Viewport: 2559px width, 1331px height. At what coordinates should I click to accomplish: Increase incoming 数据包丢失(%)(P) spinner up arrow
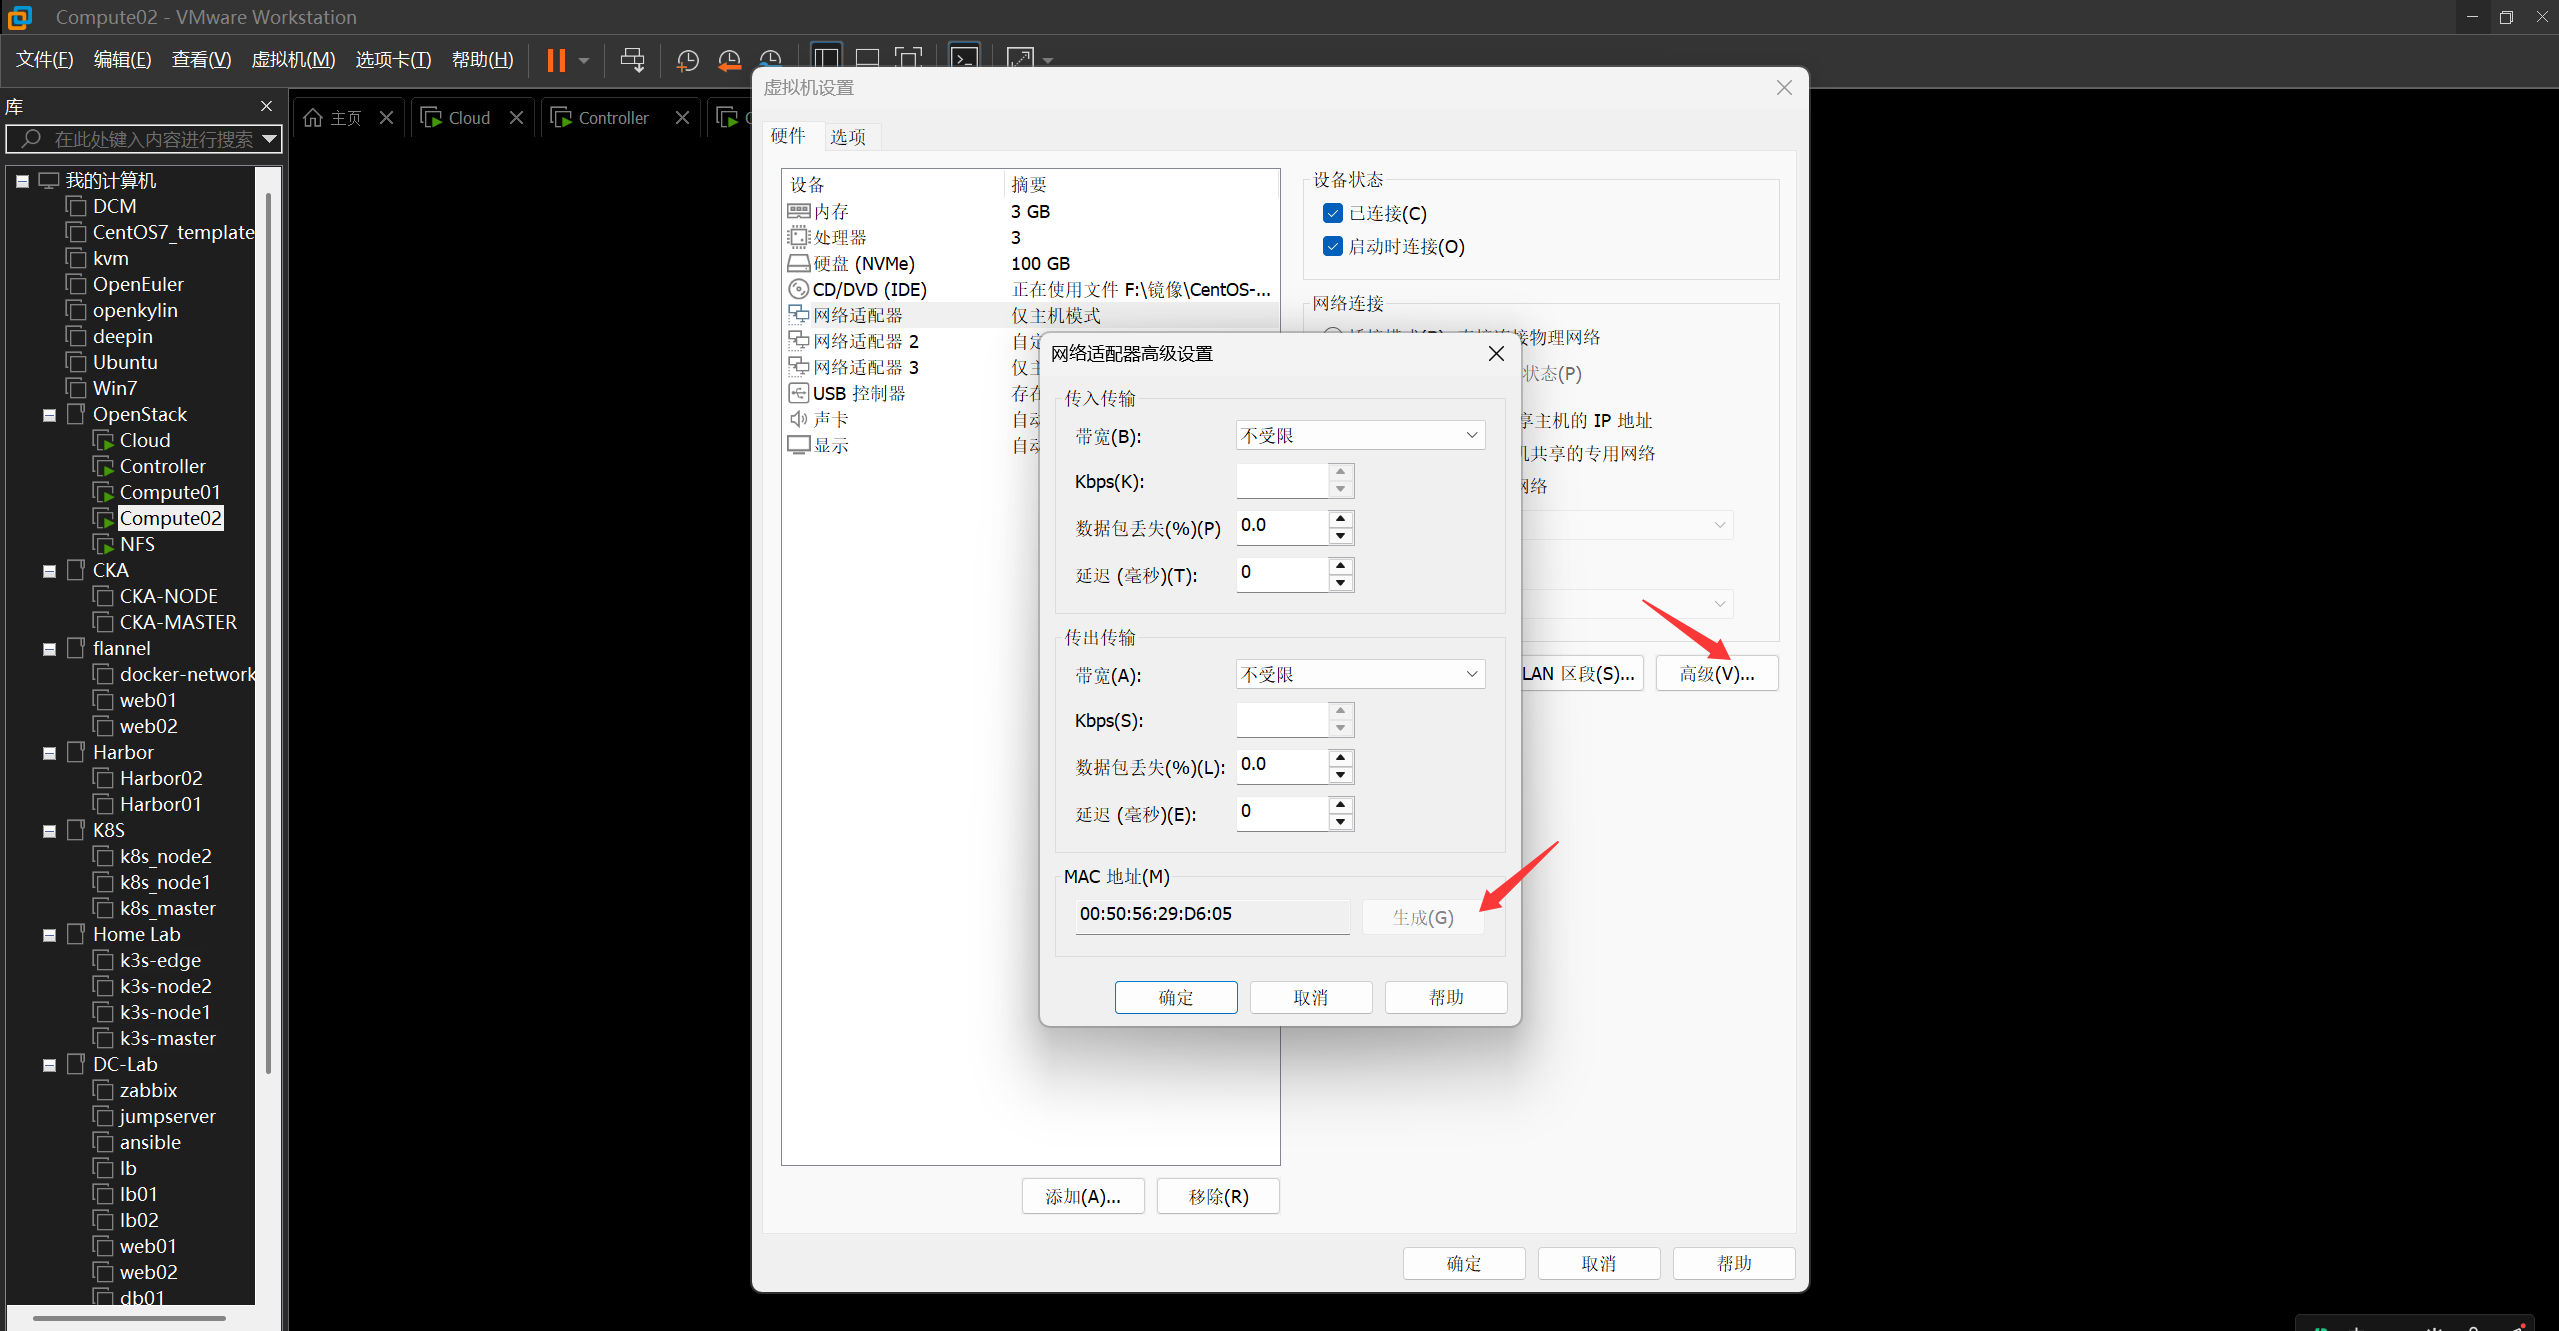(x=1341, y=518)
